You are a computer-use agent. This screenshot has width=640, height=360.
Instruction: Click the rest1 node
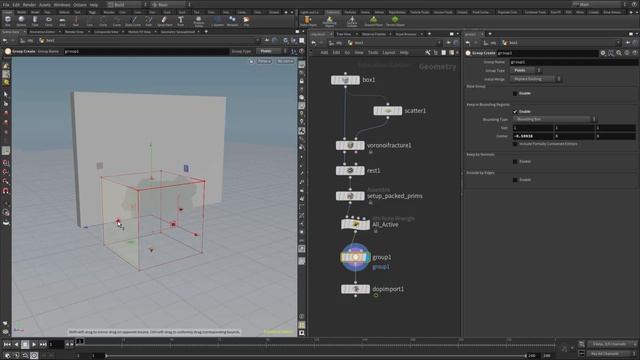click(350, 171)
